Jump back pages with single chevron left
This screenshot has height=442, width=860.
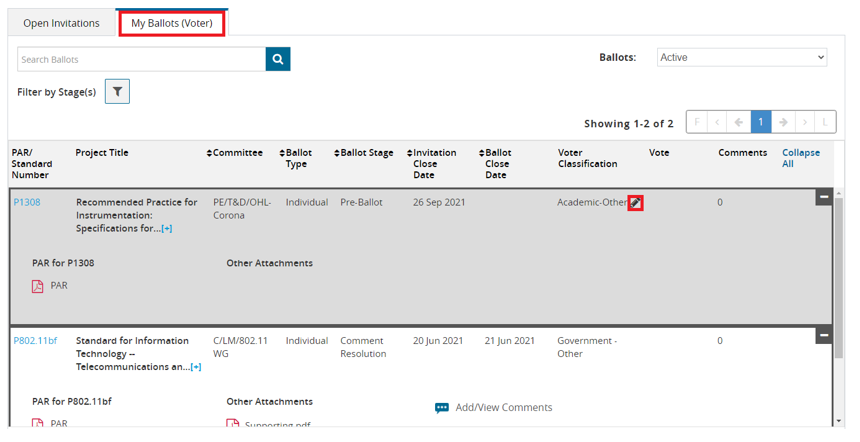[717, 122]
